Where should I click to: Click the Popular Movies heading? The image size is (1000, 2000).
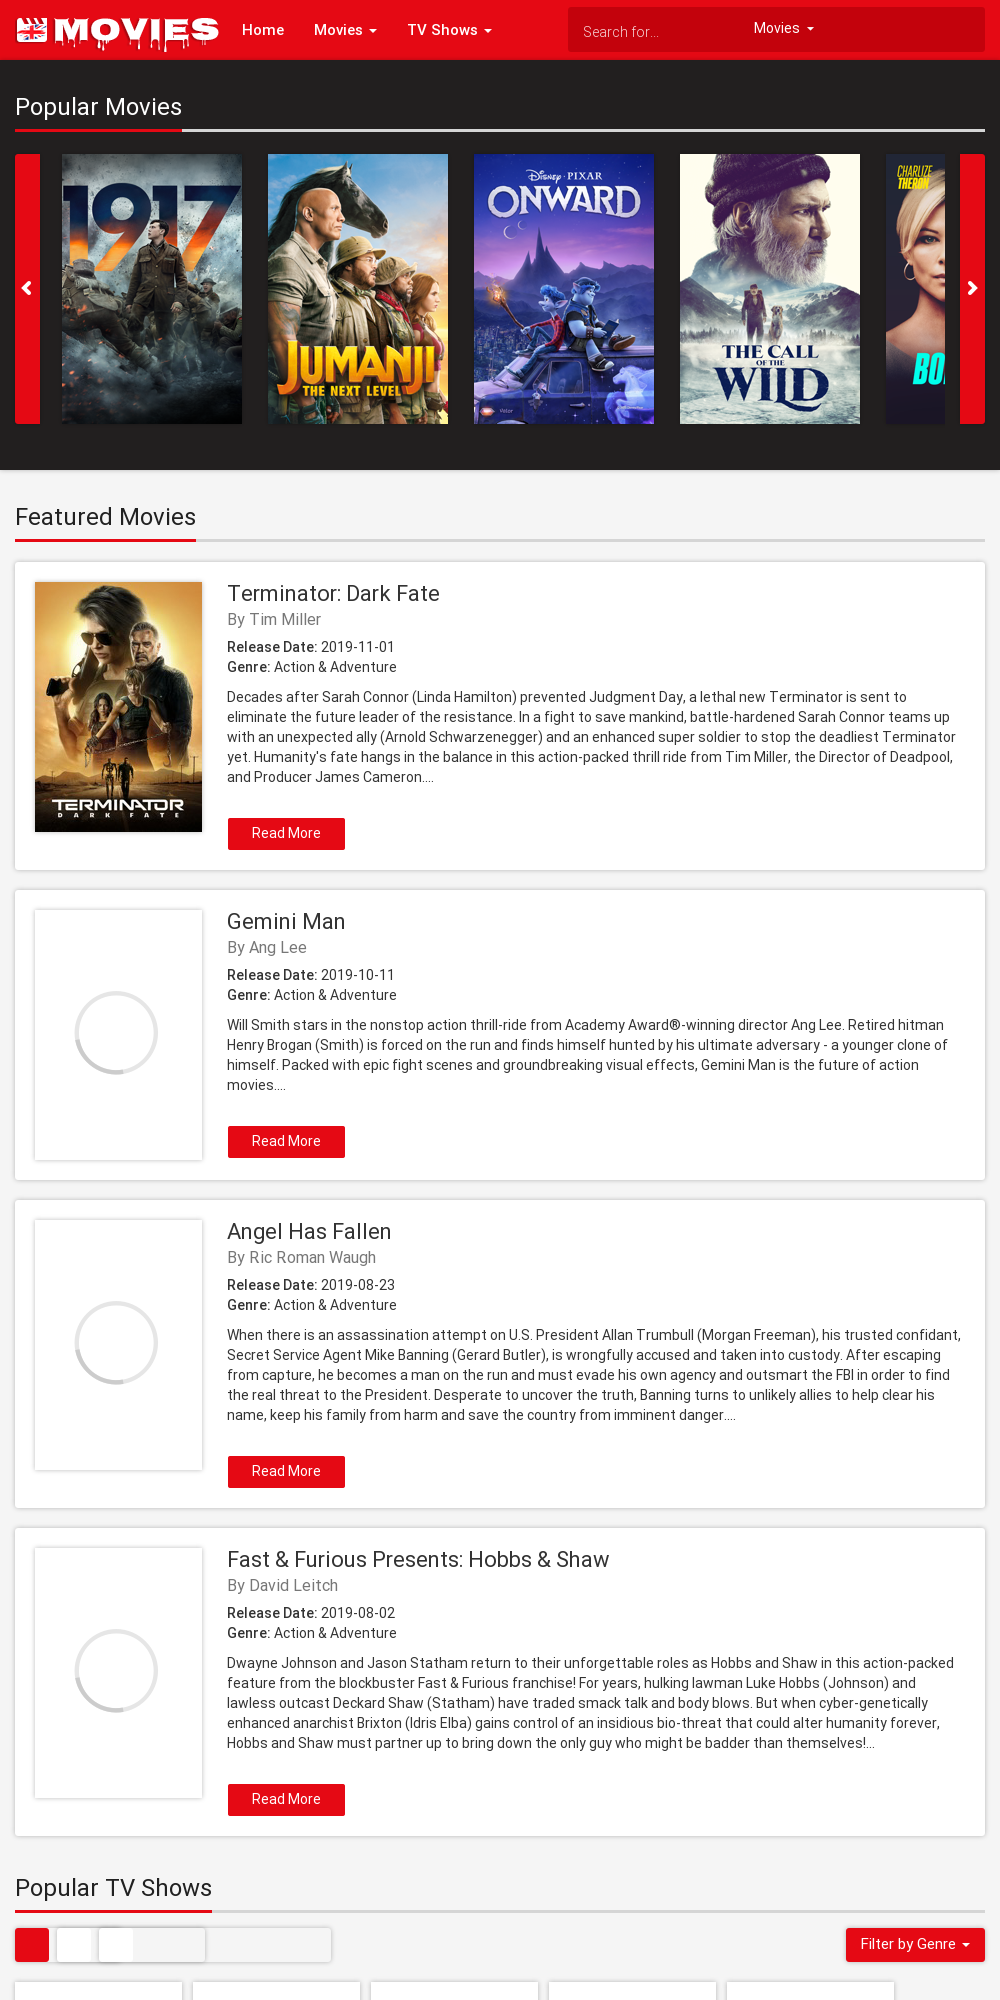pyautogui.click(x=99, y=107)
